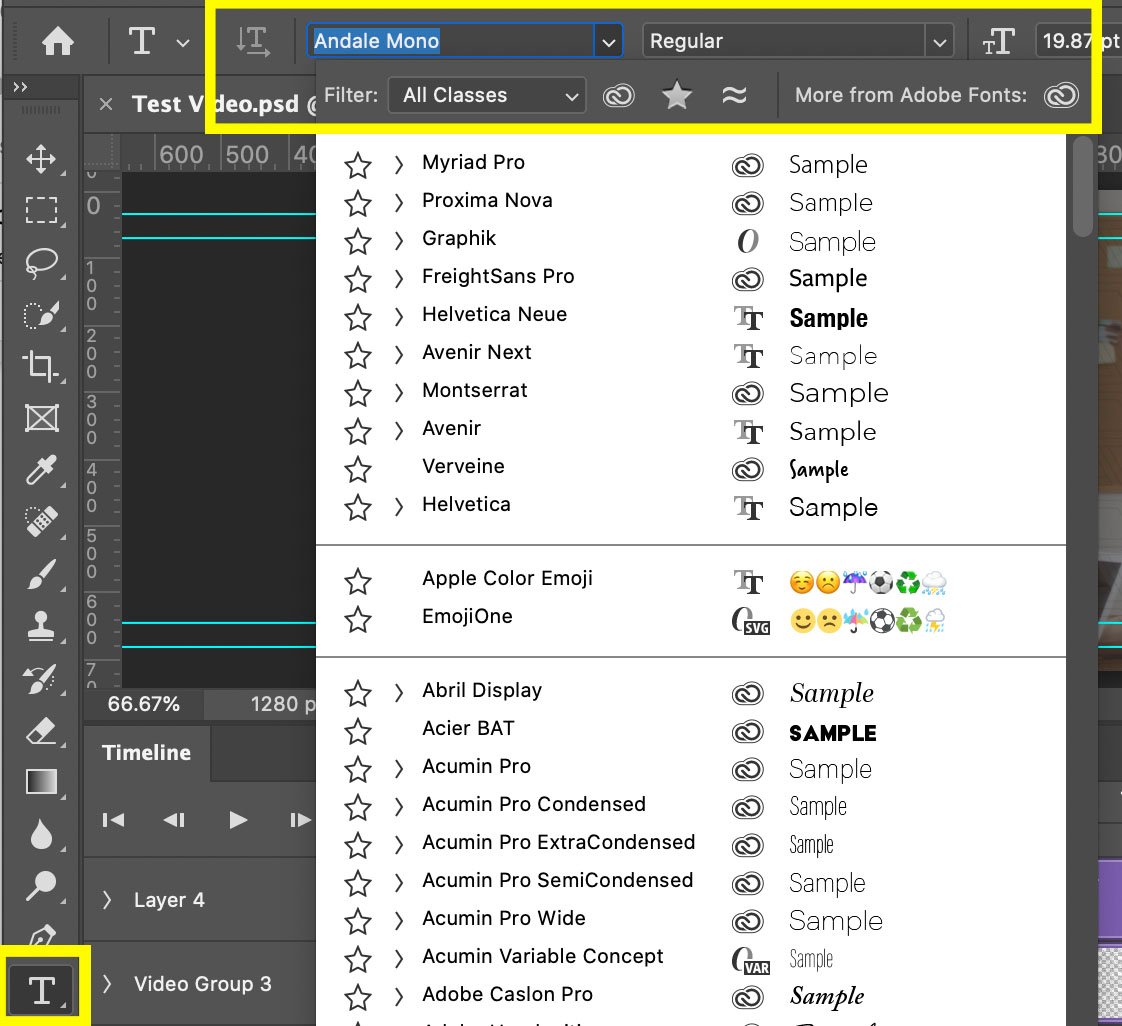The height and width of the screenshot is (1026, 1122).
Task: Select the Type tool in the toolbar
Action: (x=41, y=988)
